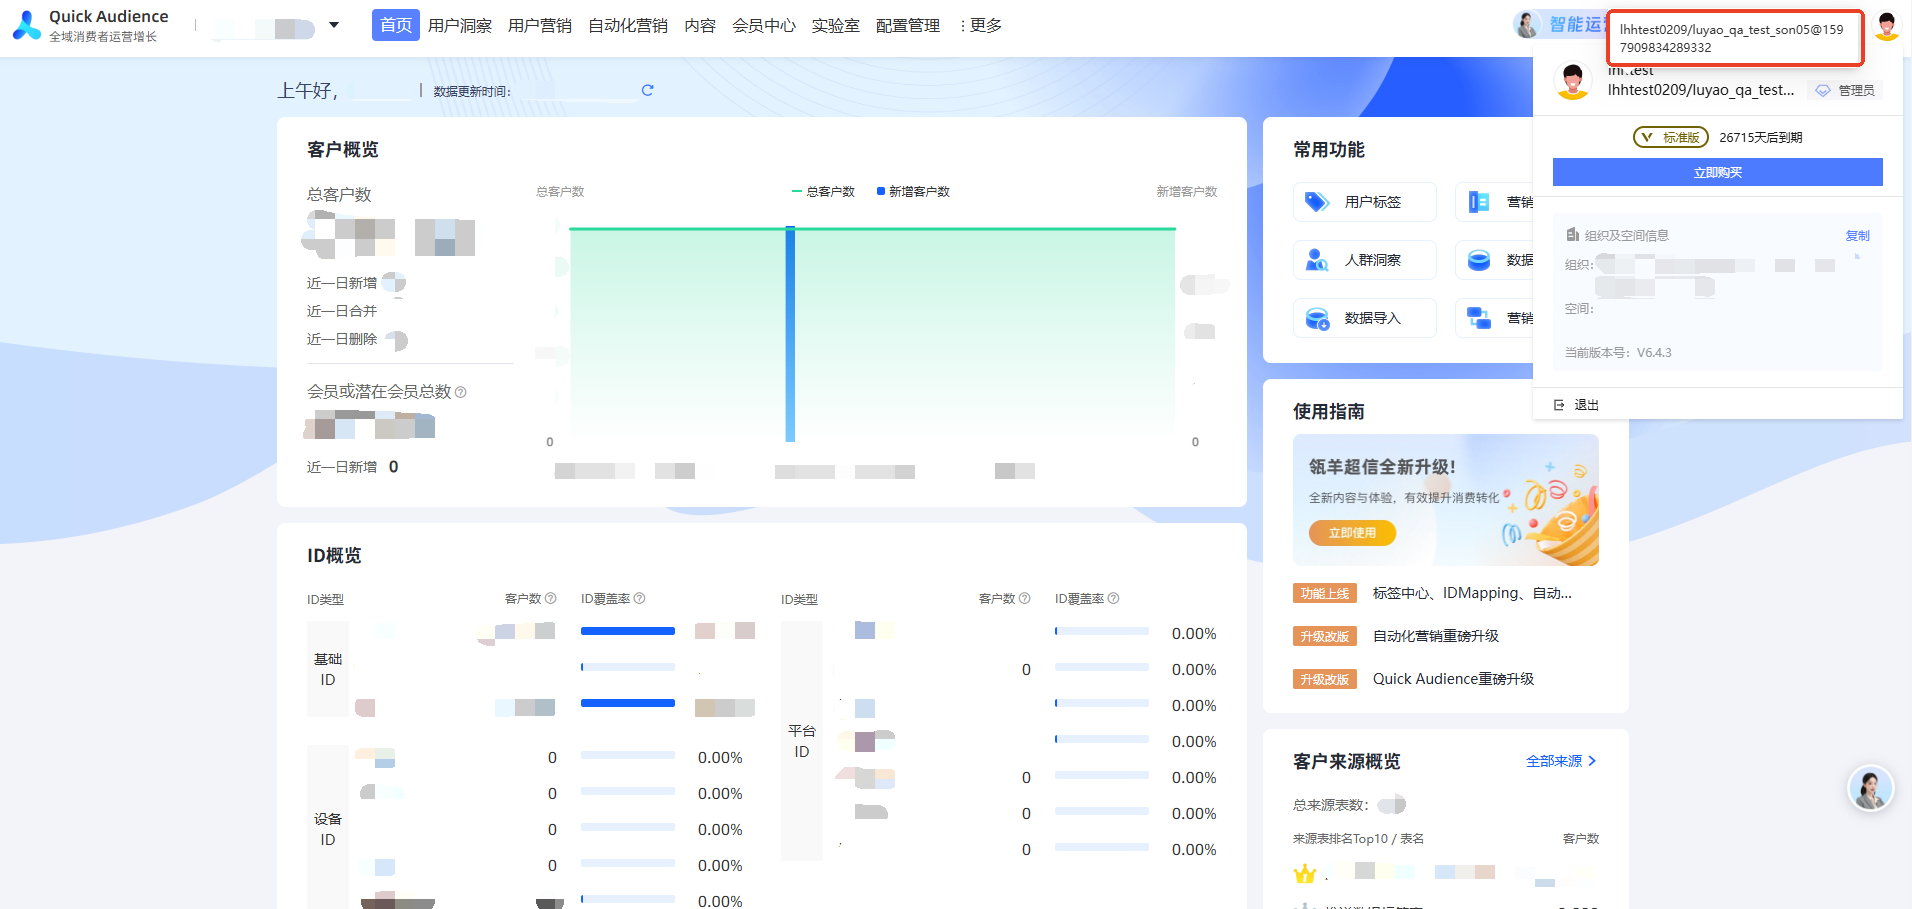The image size is (1912, 909).
Task: Click the user avatar in the top bar
Action: 1887,26
